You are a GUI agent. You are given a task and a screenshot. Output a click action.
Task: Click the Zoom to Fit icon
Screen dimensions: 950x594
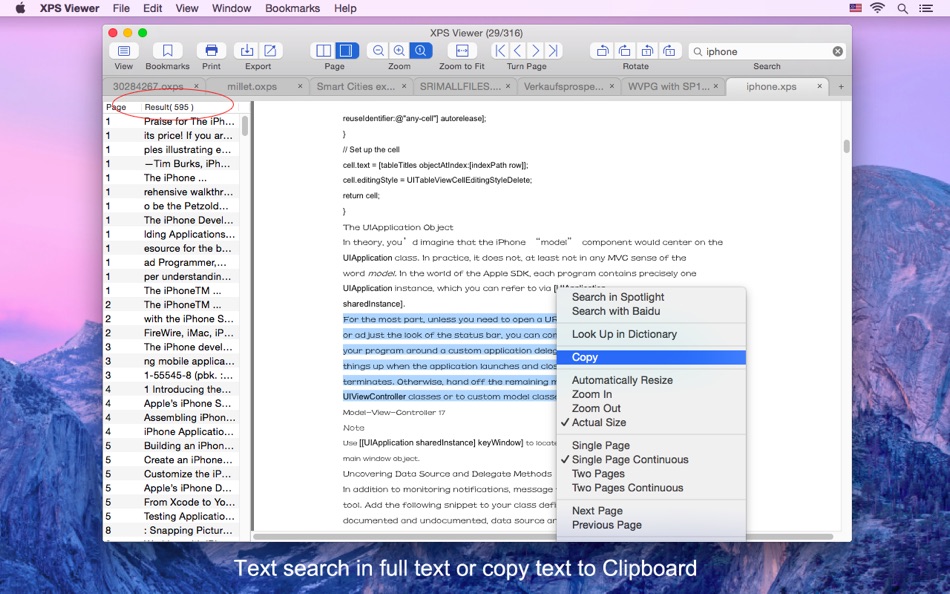pos(462,51)
